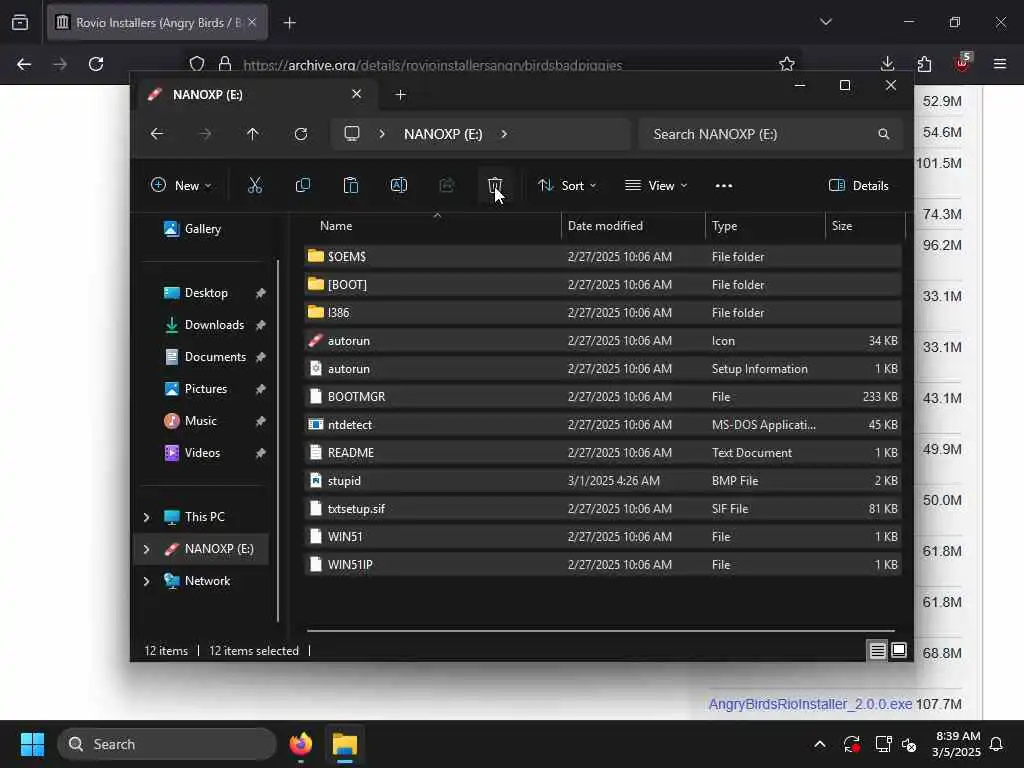Click the Firefox URL address bar

pos(493,65)
